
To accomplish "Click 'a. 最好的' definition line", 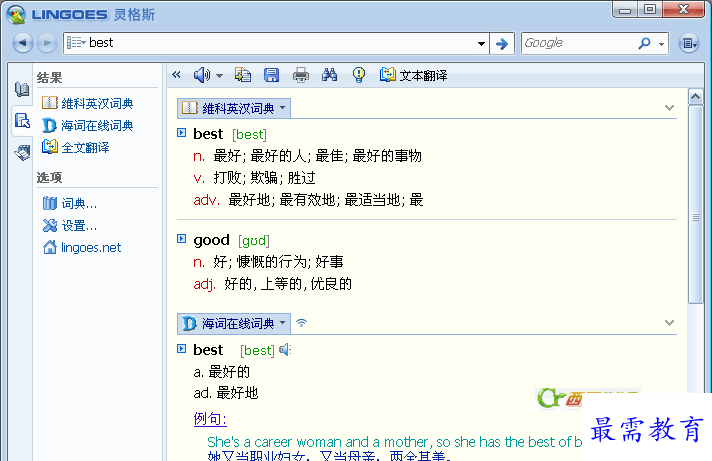I will pos(222,372).
